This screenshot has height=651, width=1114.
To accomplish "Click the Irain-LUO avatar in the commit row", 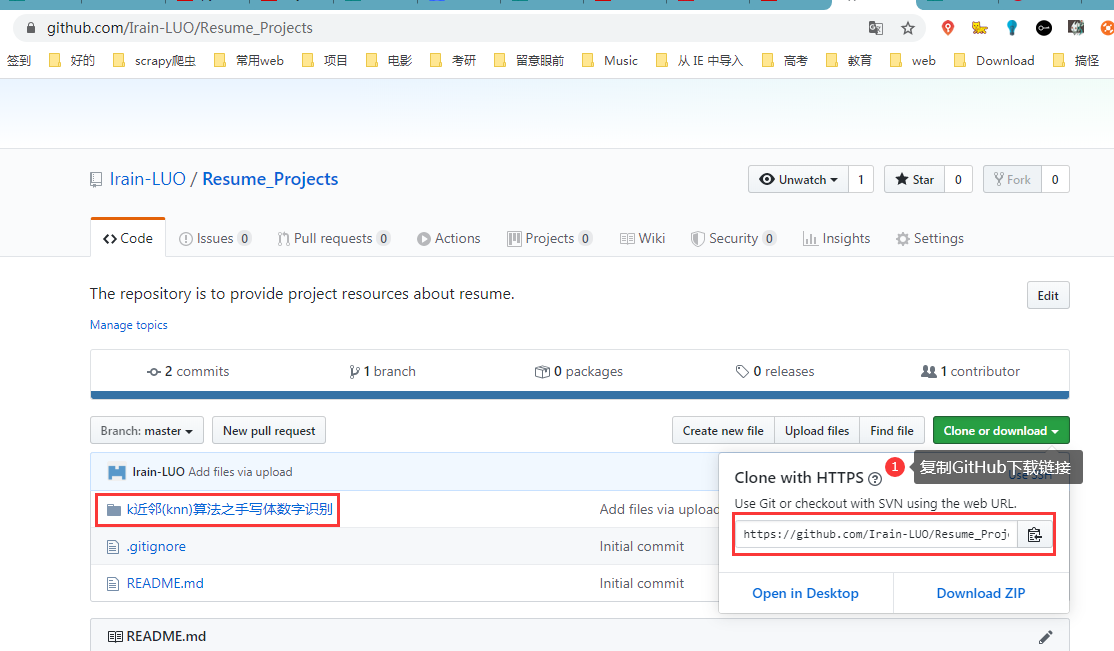I will tap(117, 472).
